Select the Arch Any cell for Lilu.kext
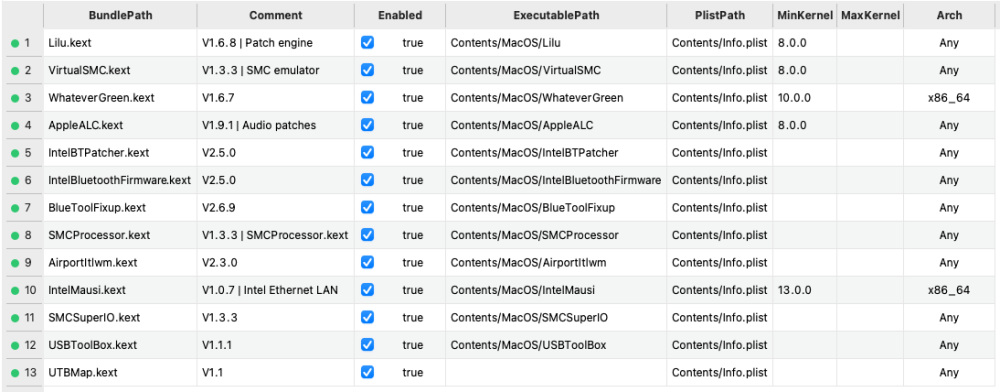 point(949,43)
